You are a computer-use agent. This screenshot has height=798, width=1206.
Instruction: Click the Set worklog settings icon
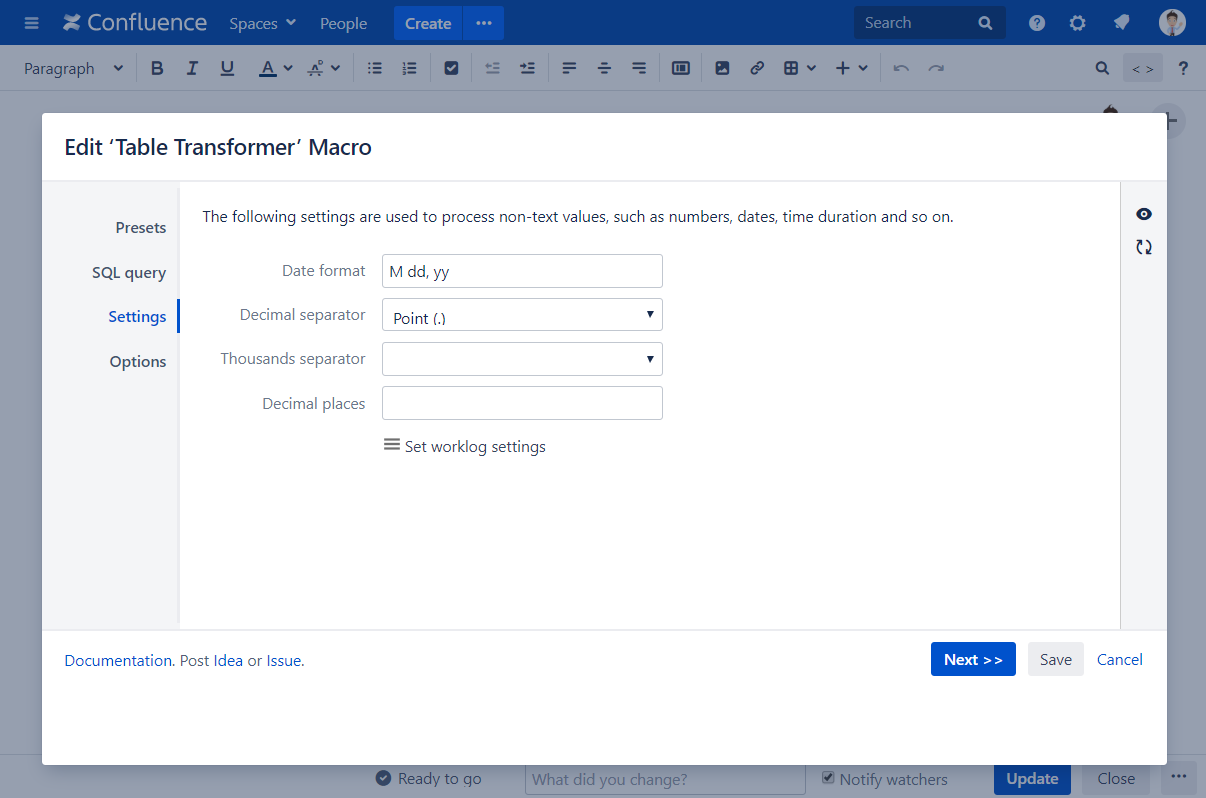(392, 445)
